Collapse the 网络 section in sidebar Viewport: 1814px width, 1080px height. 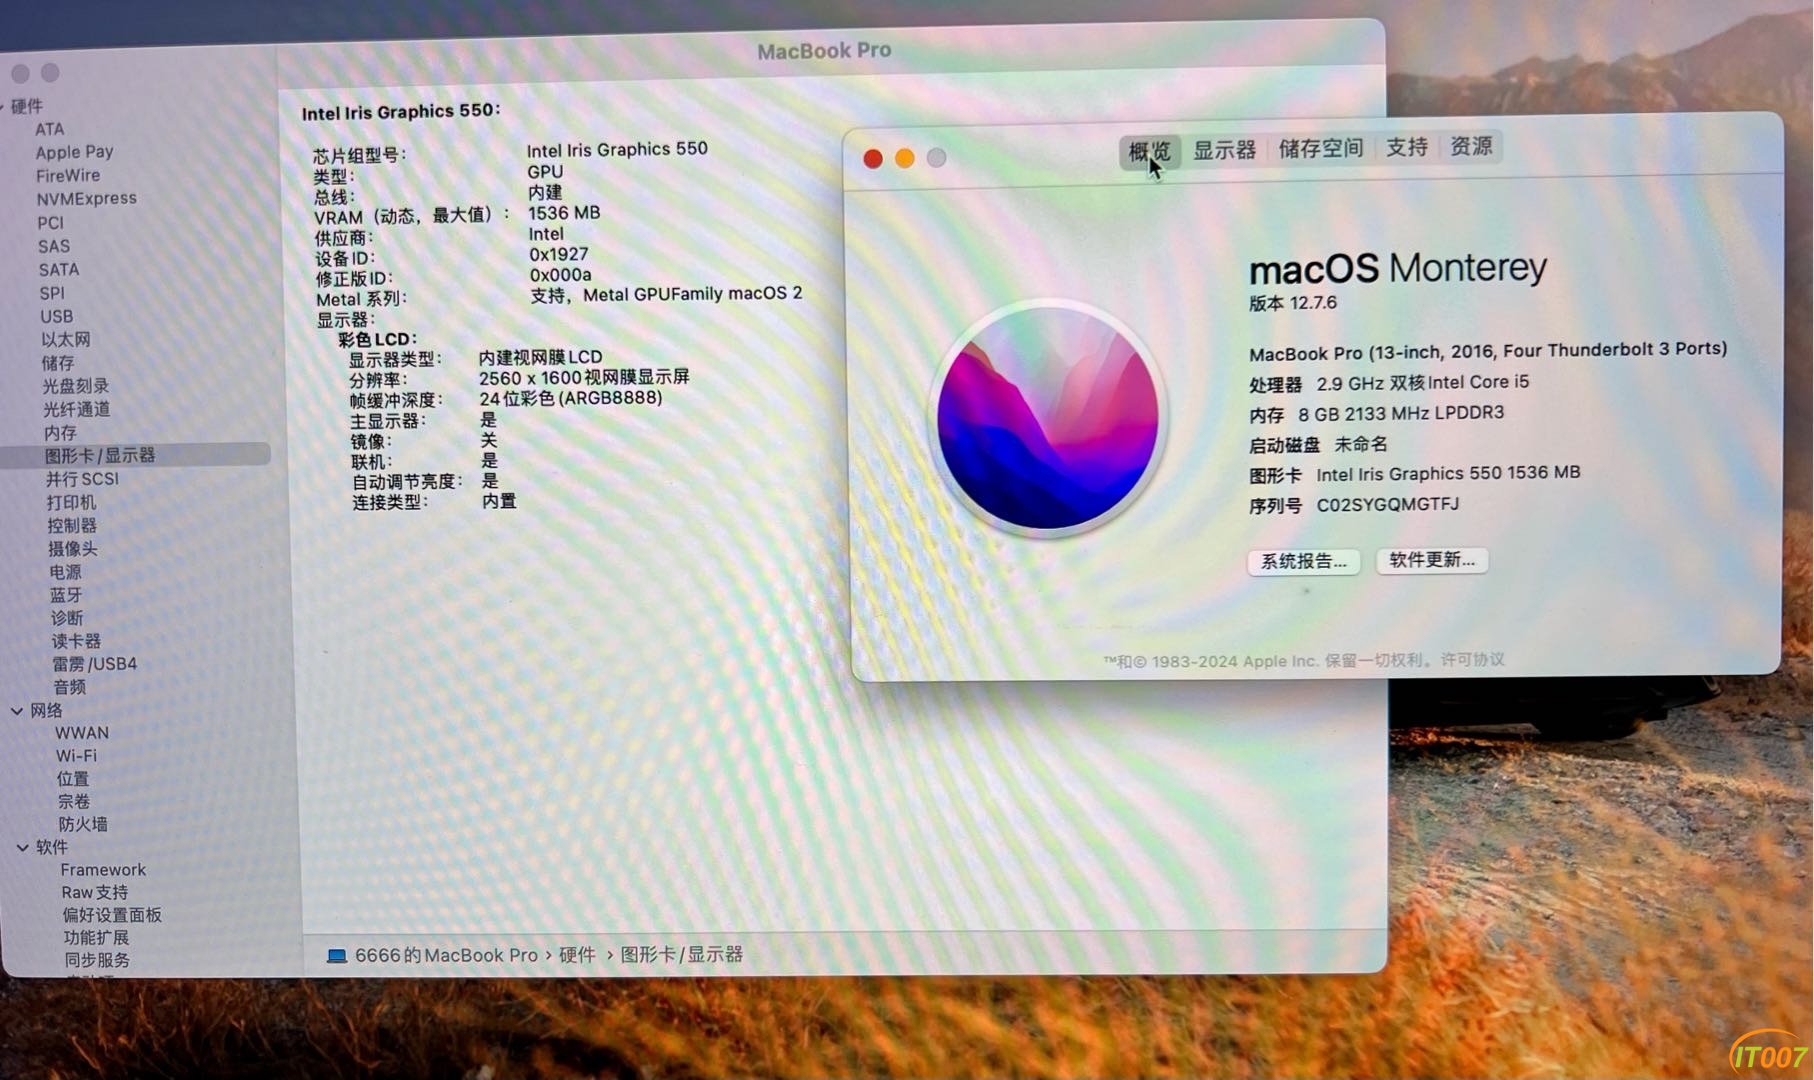click(x=17, y=711)
